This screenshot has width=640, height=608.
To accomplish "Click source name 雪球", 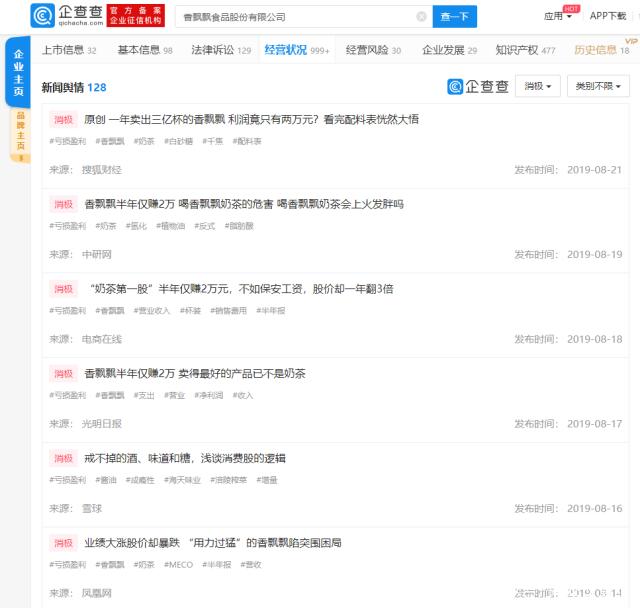I will click(x=92, y=508).
